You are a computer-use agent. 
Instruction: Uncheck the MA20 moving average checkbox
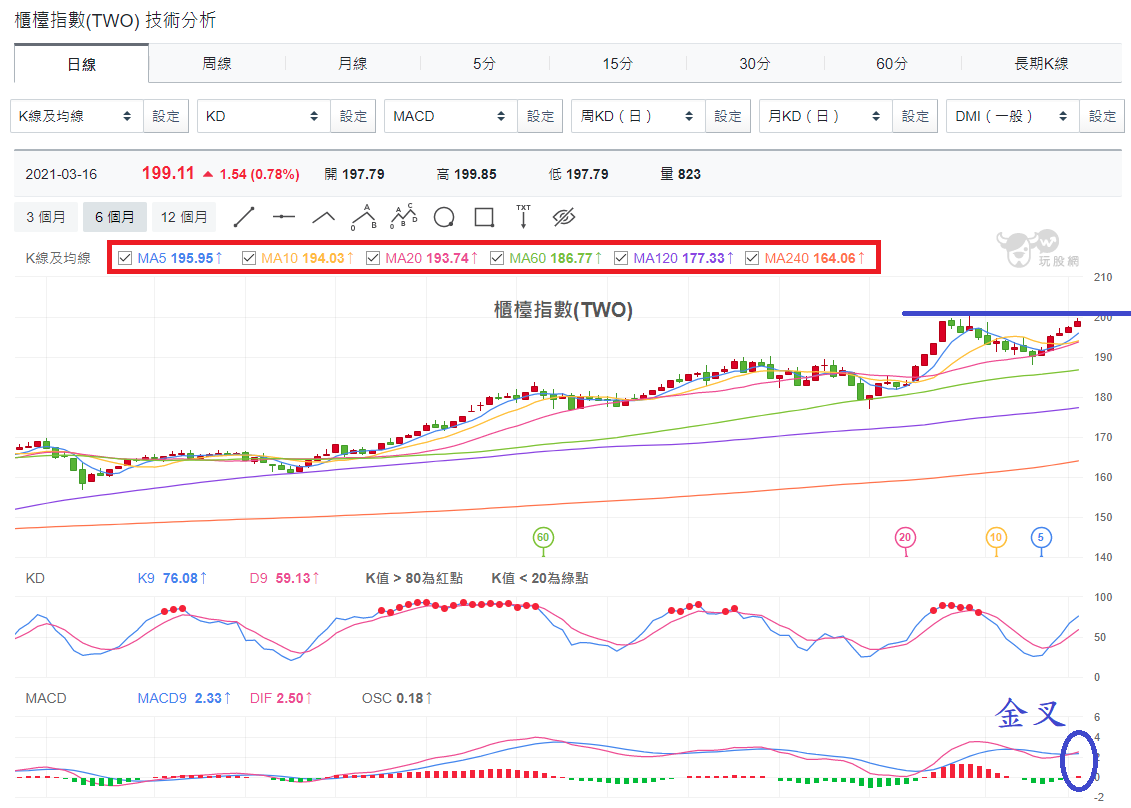pos(373,258)
